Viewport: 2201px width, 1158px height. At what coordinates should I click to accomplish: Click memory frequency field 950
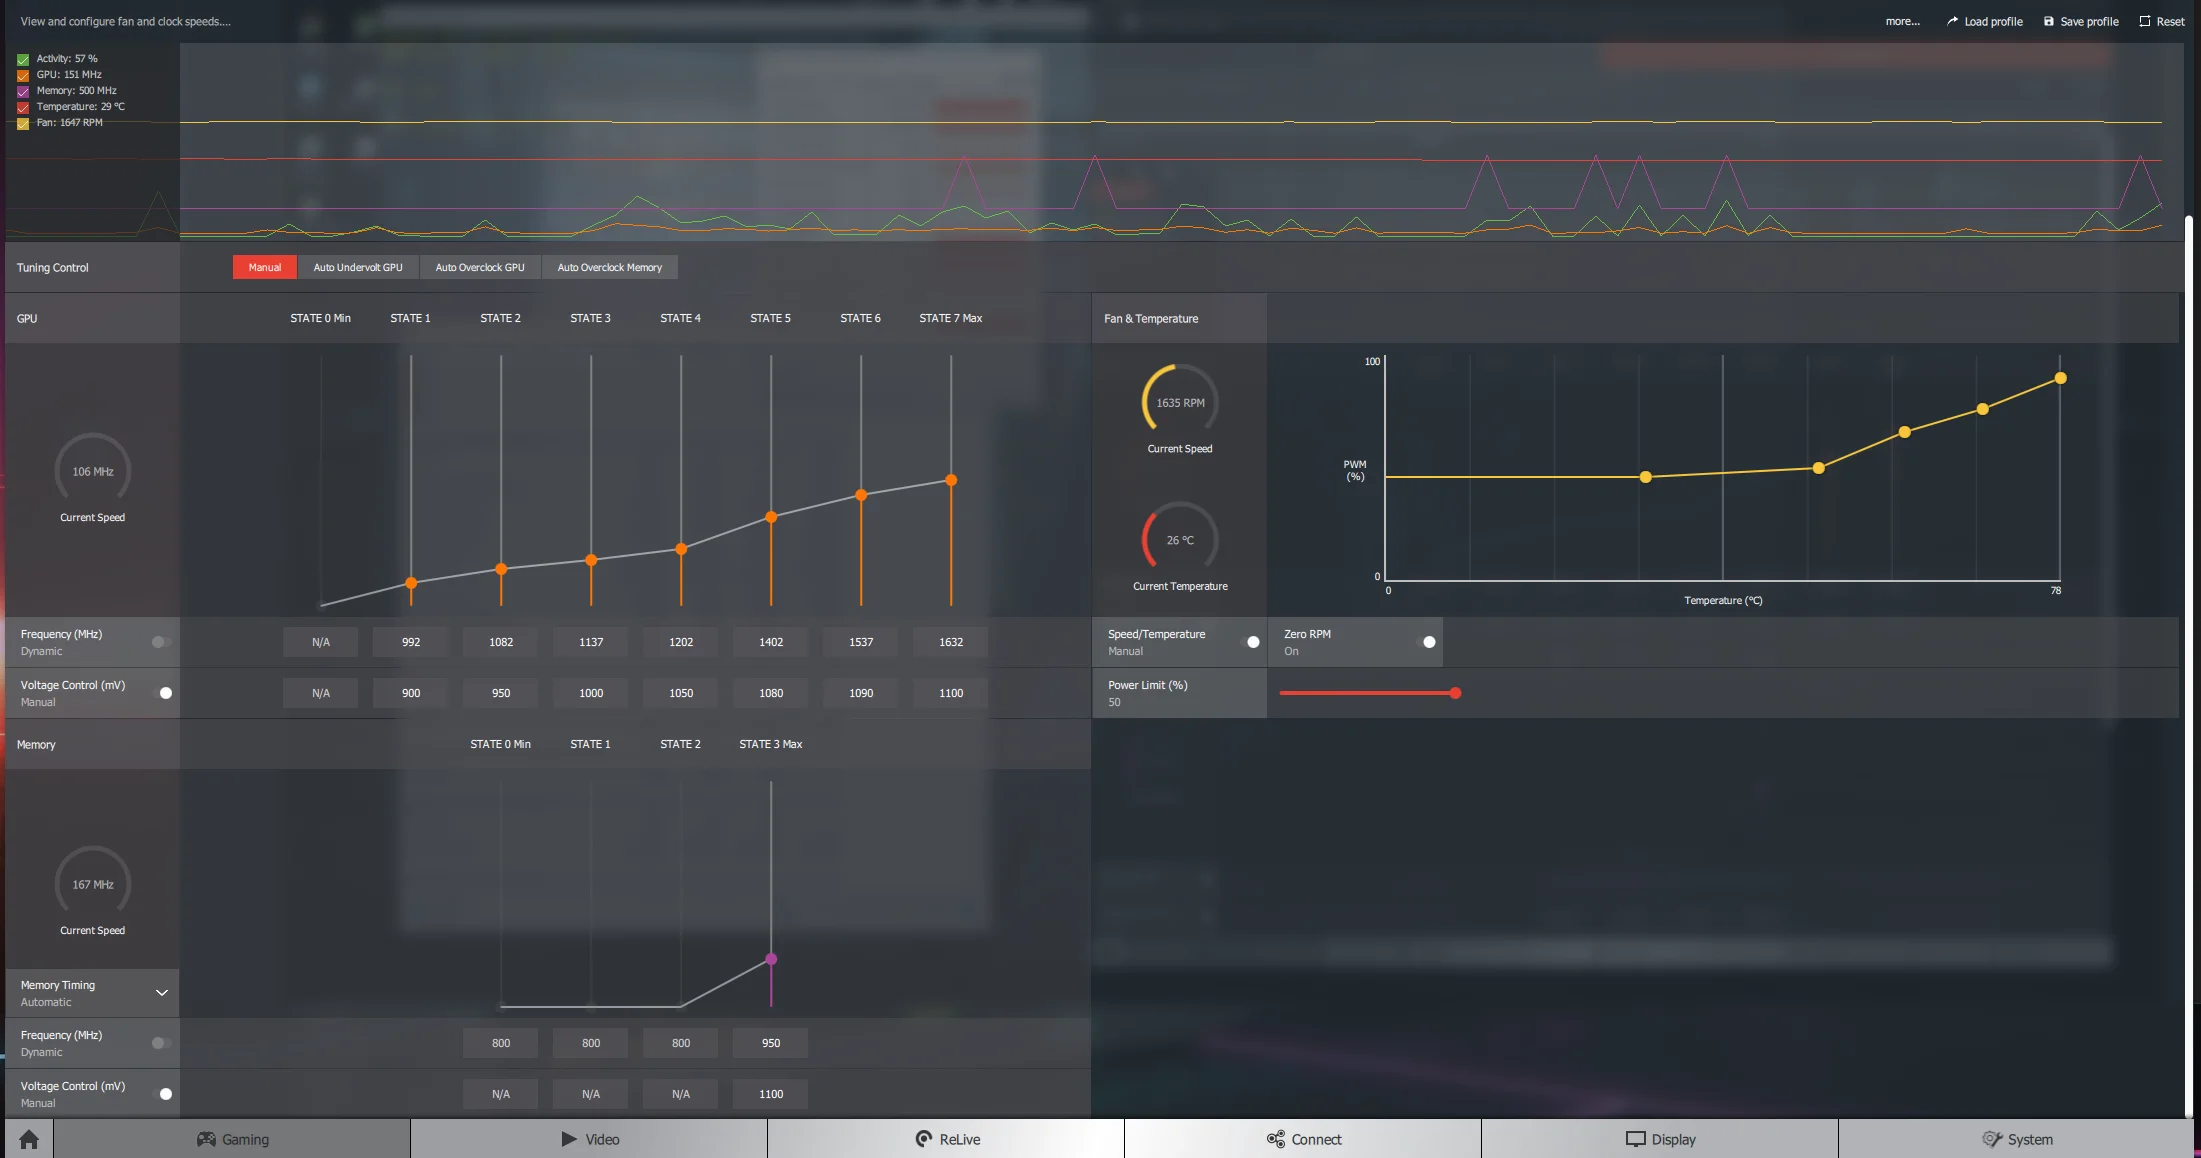[771, 1043]
